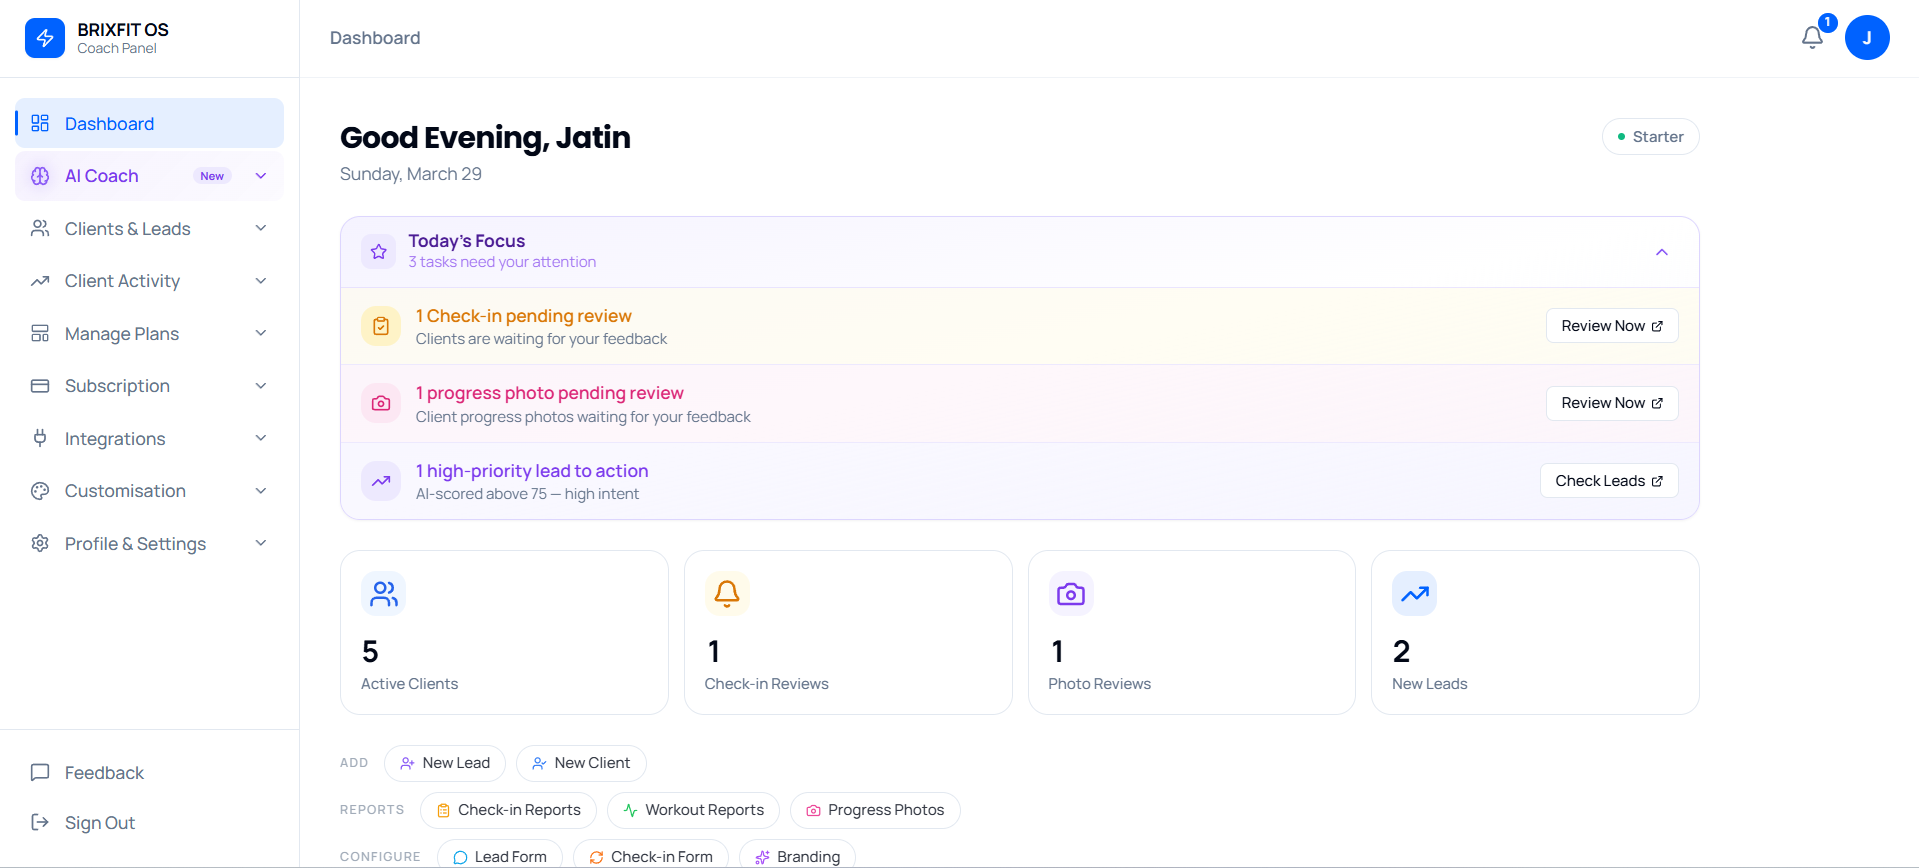Click the AI Coach brain icon
Image resolution: width=1919 pixels, height=868 pixels.
40,176
